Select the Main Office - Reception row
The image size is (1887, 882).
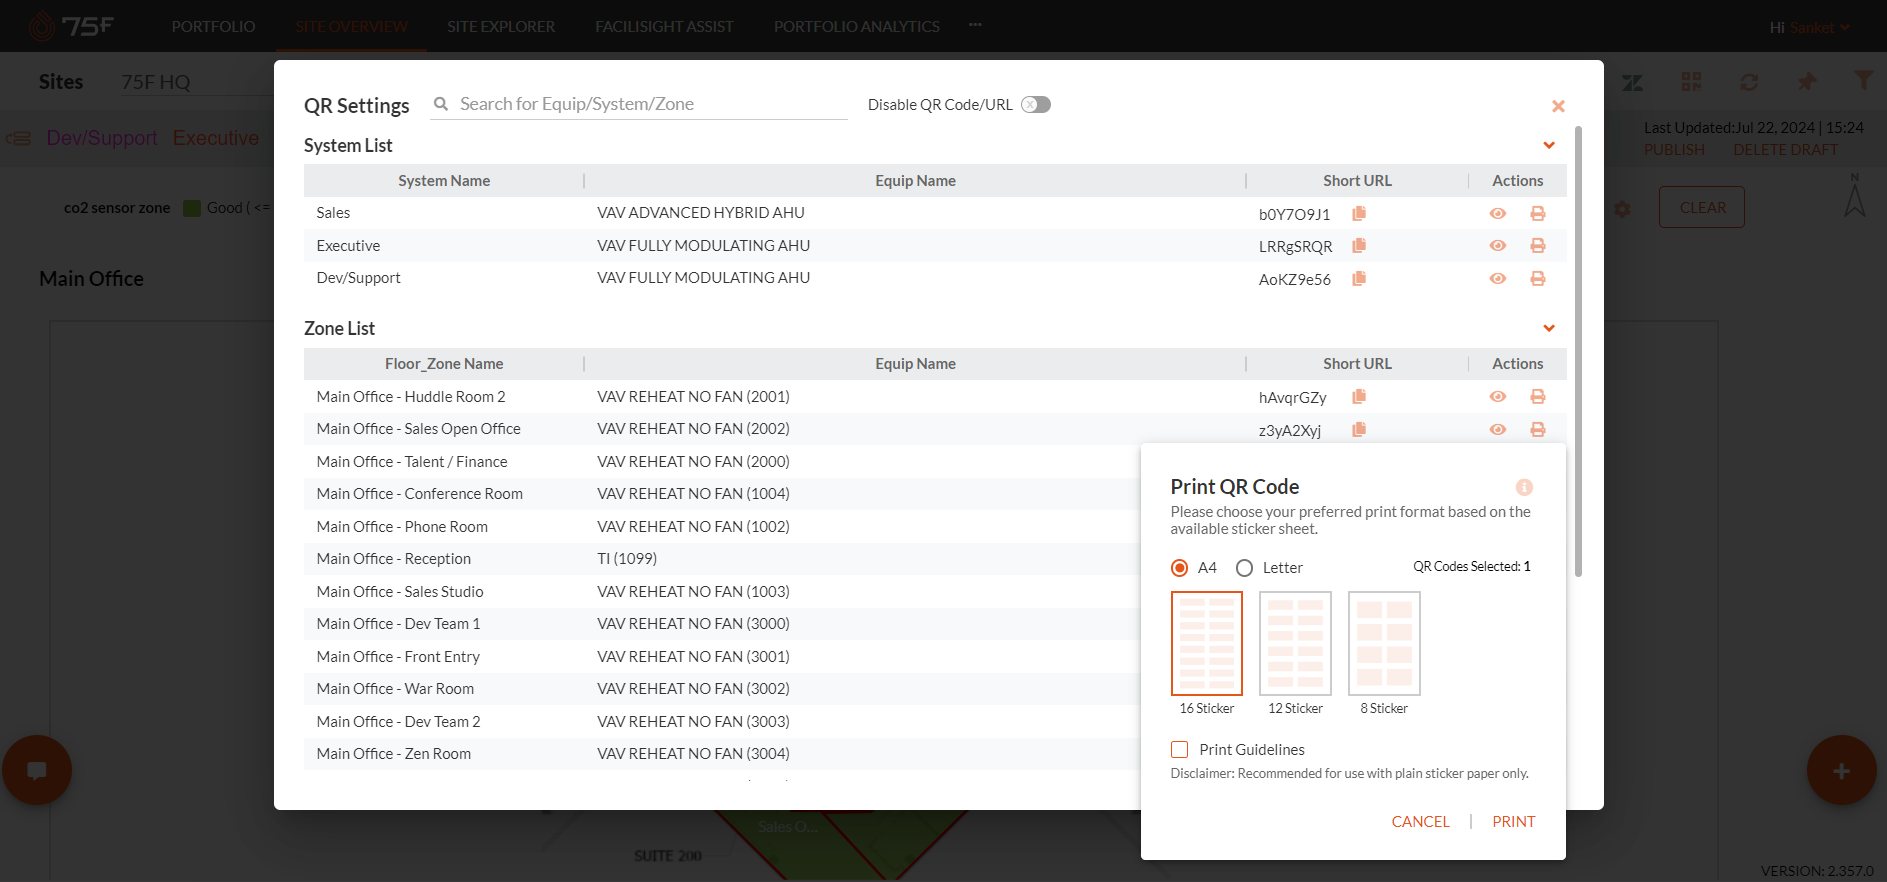click(722, 559)
